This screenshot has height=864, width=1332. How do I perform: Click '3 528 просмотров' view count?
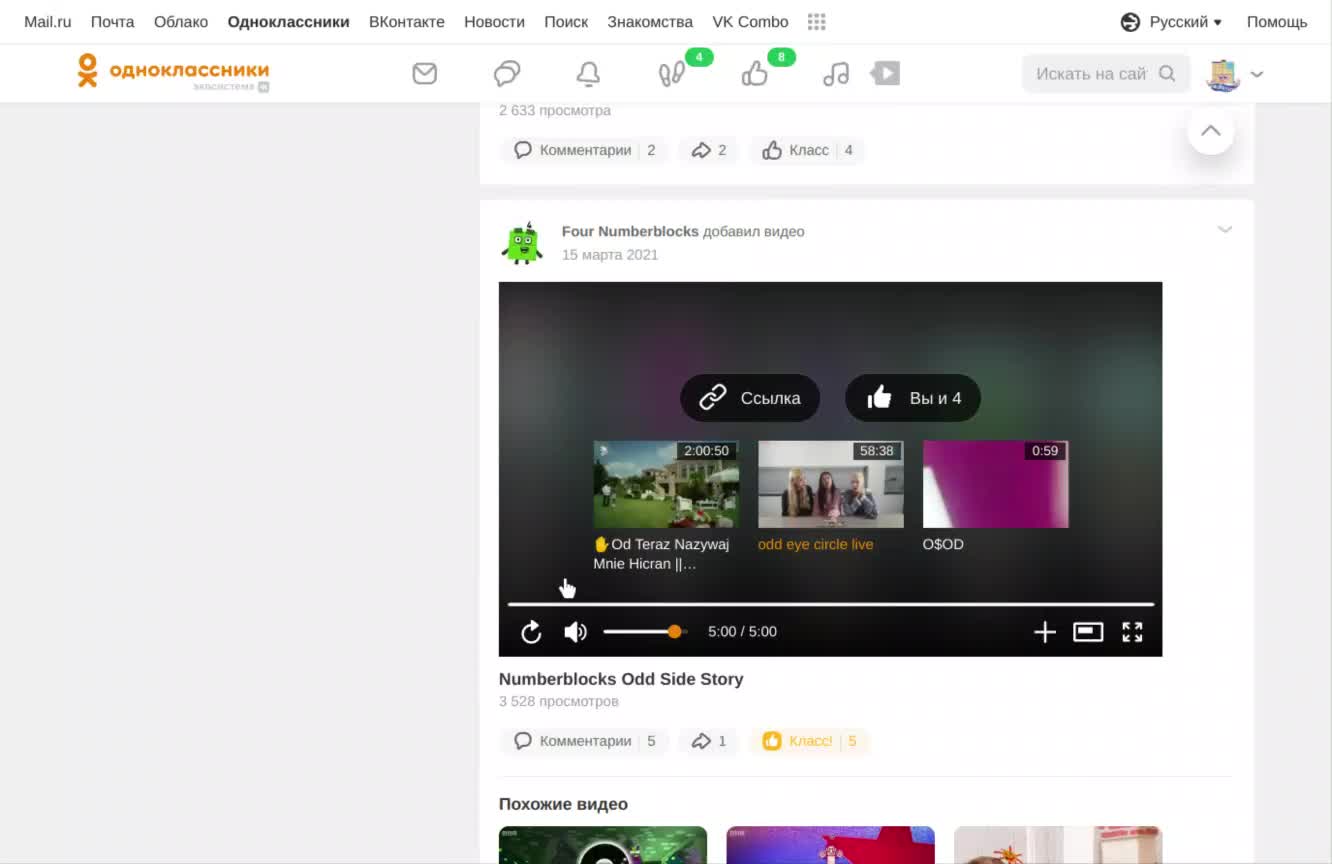click(559, 702)
